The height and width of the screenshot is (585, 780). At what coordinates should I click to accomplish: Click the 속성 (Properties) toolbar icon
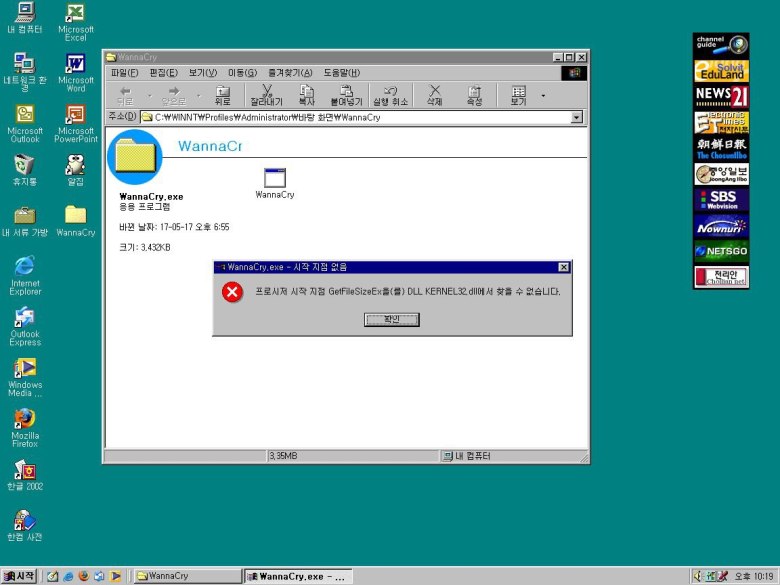coord(474,95)
